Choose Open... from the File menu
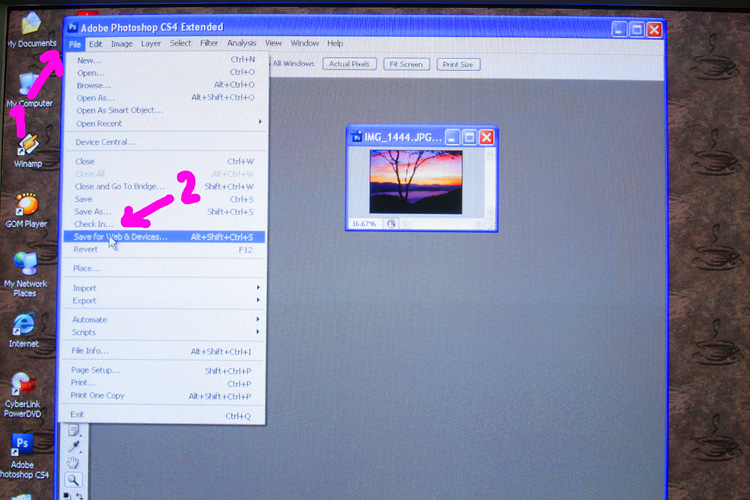The height and width of the screenshot is (500, 750). (x=165, y=73)
